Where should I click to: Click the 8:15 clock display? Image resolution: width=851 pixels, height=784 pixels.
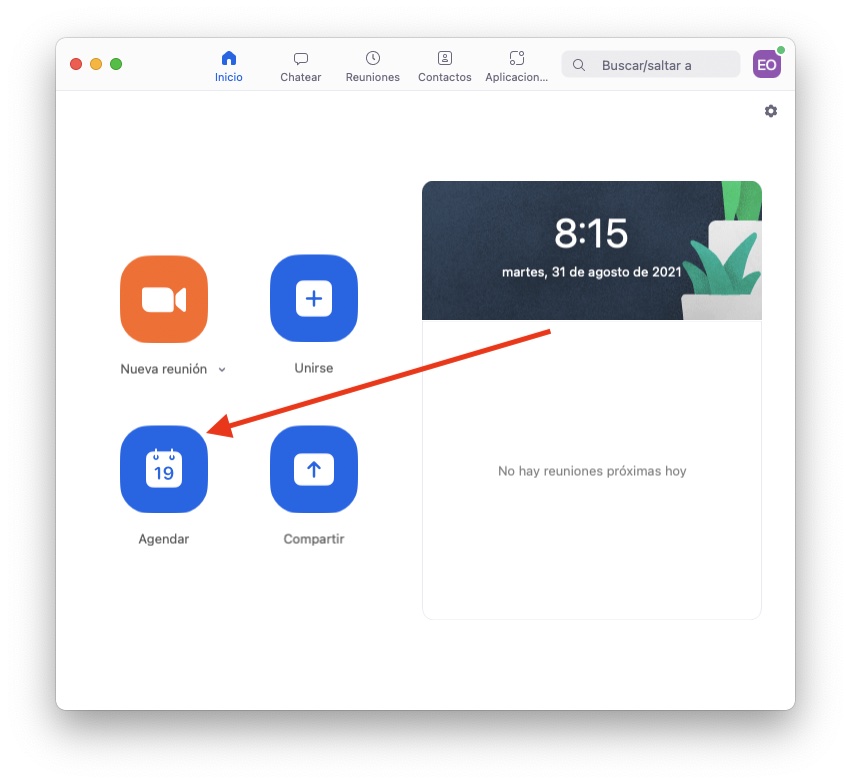pyautogui.click(x=591, y=234)
